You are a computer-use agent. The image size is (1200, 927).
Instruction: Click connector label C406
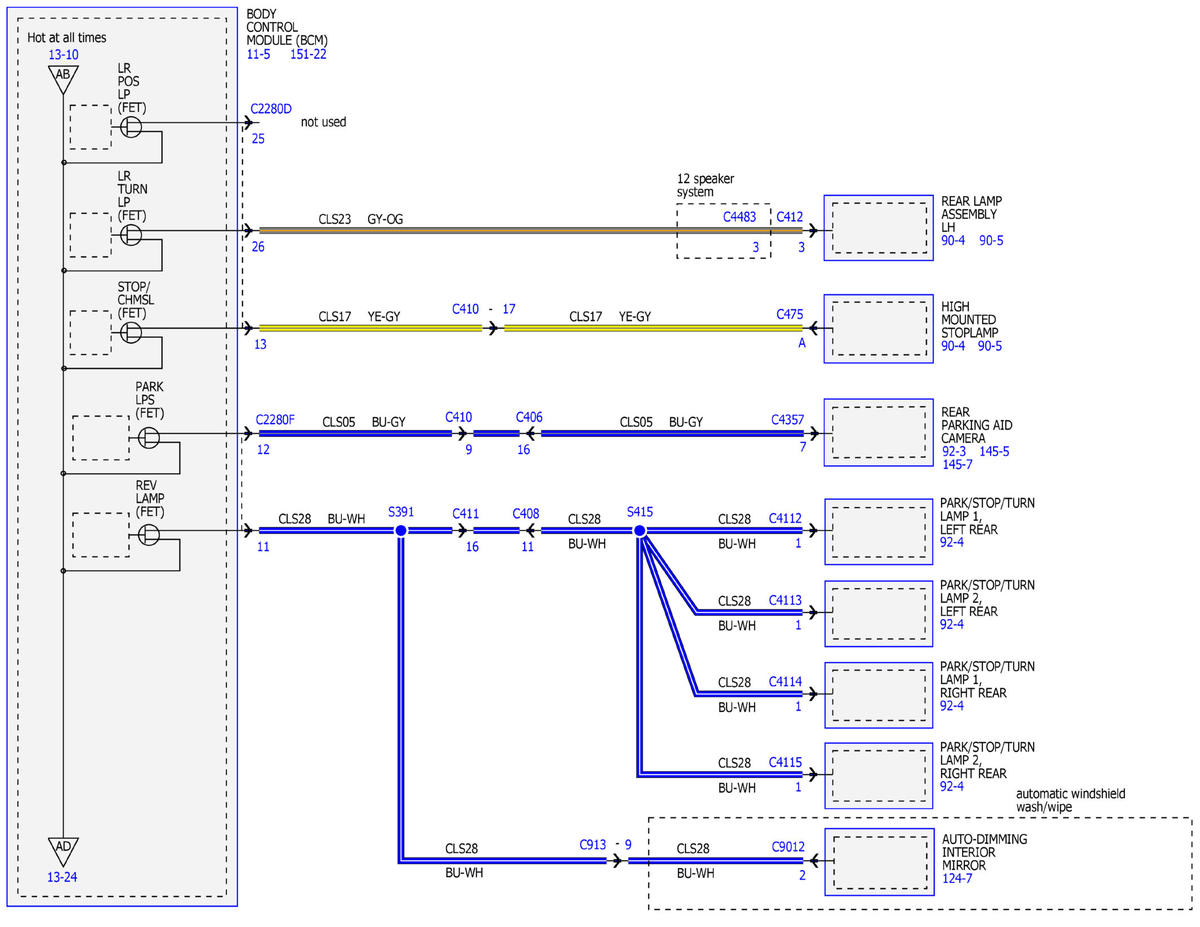[x=529, y=417]
